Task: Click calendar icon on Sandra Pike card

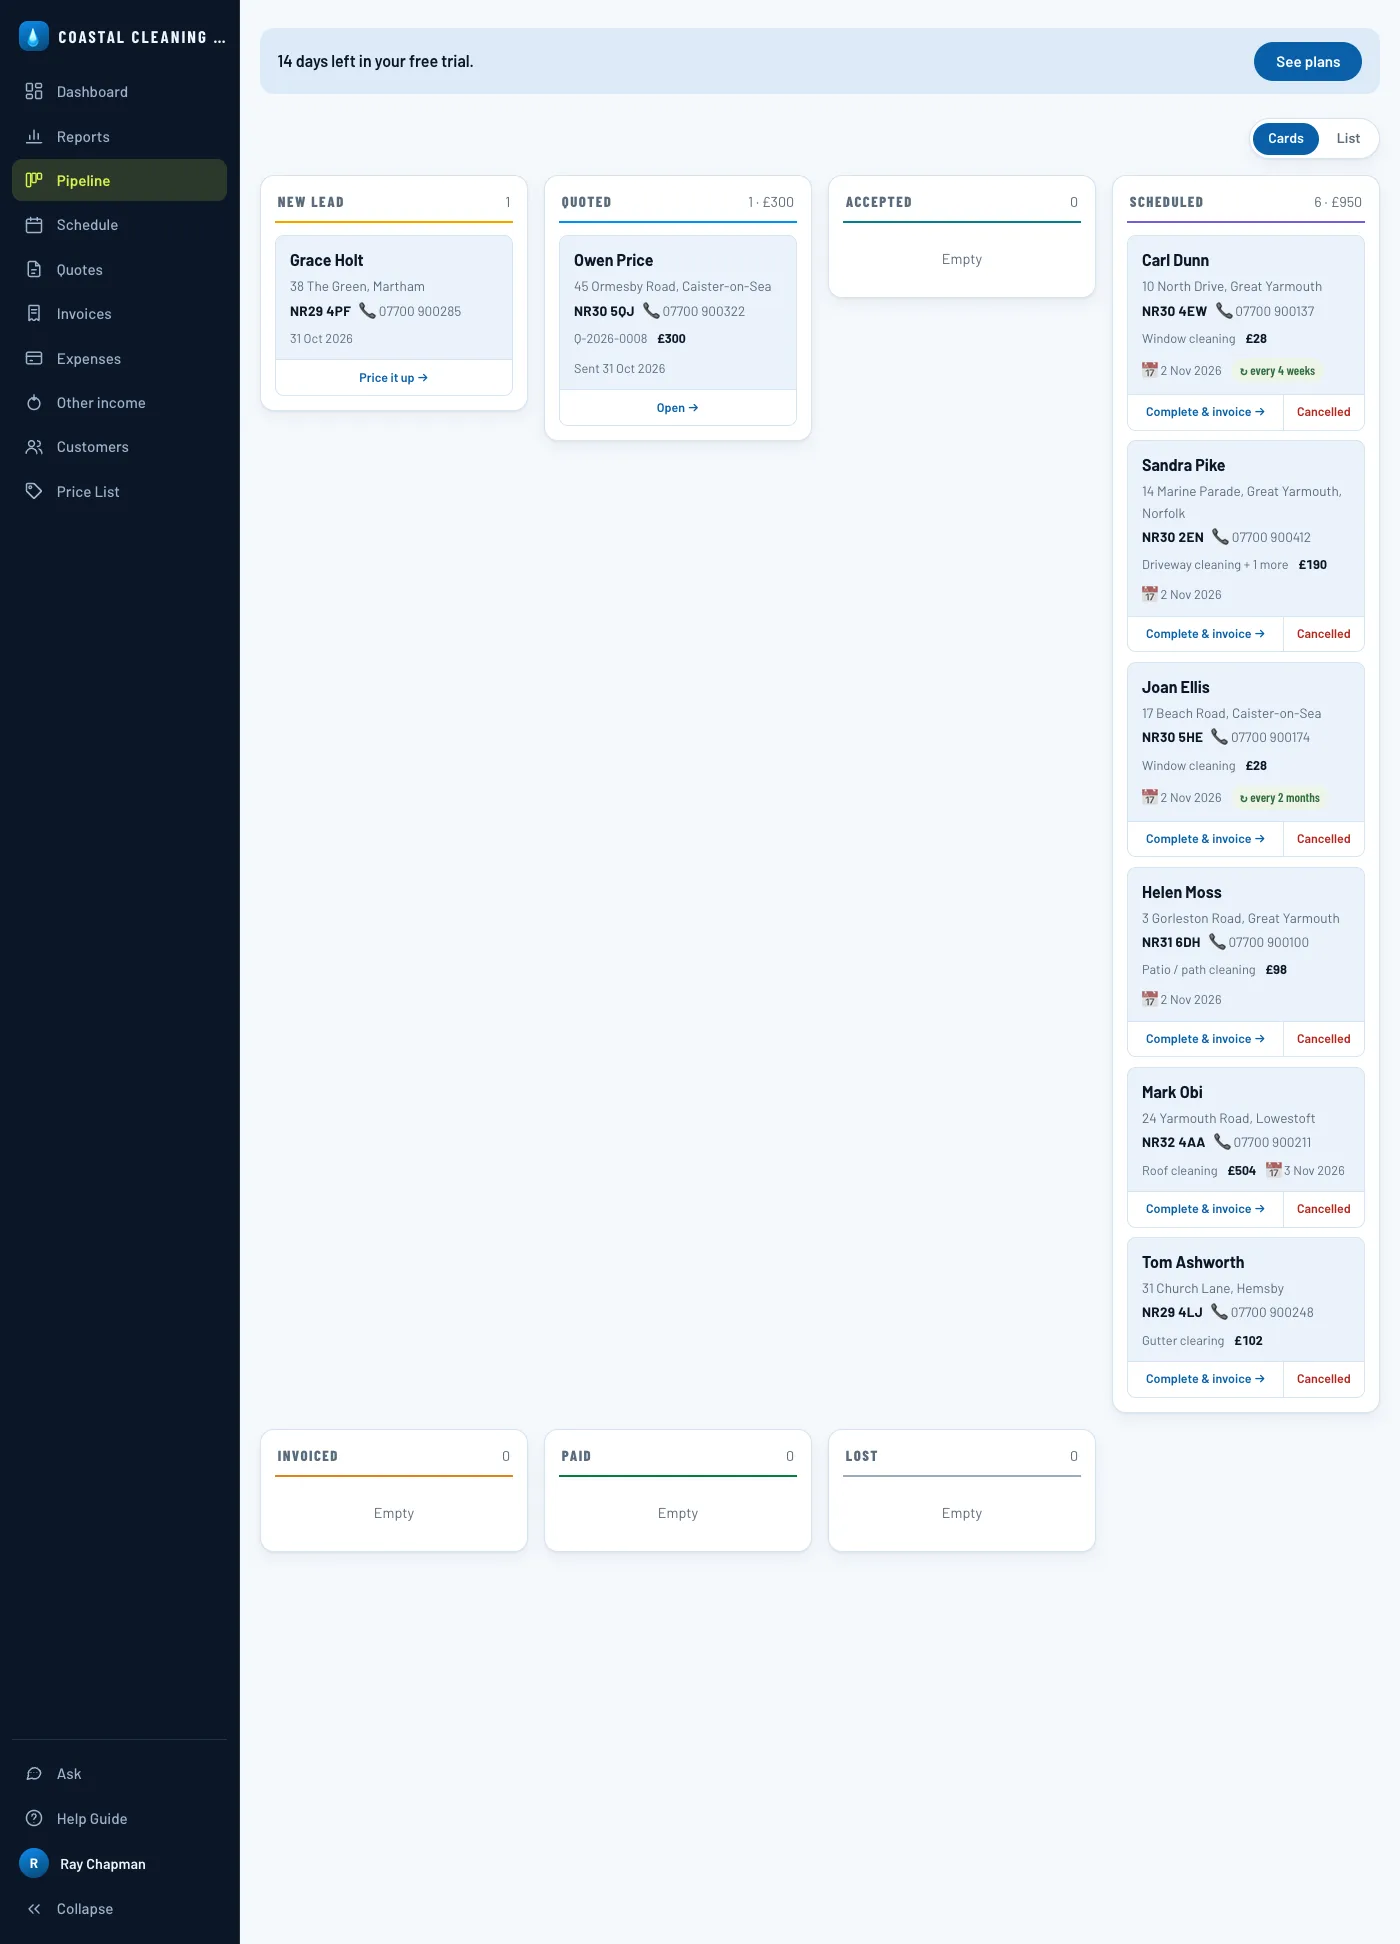Action: (1150, 594)
